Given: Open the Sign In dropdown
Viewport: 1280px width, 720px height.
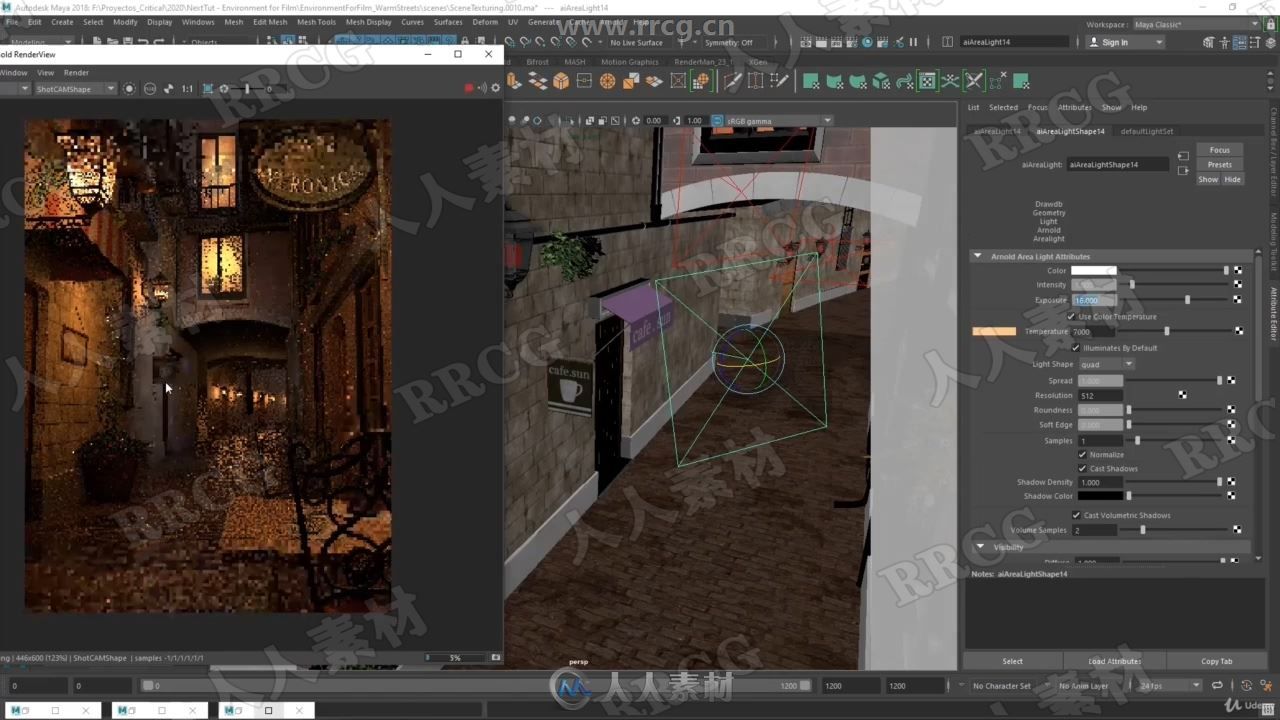Looking at the screenshot, I should [x=1127, y=42].
